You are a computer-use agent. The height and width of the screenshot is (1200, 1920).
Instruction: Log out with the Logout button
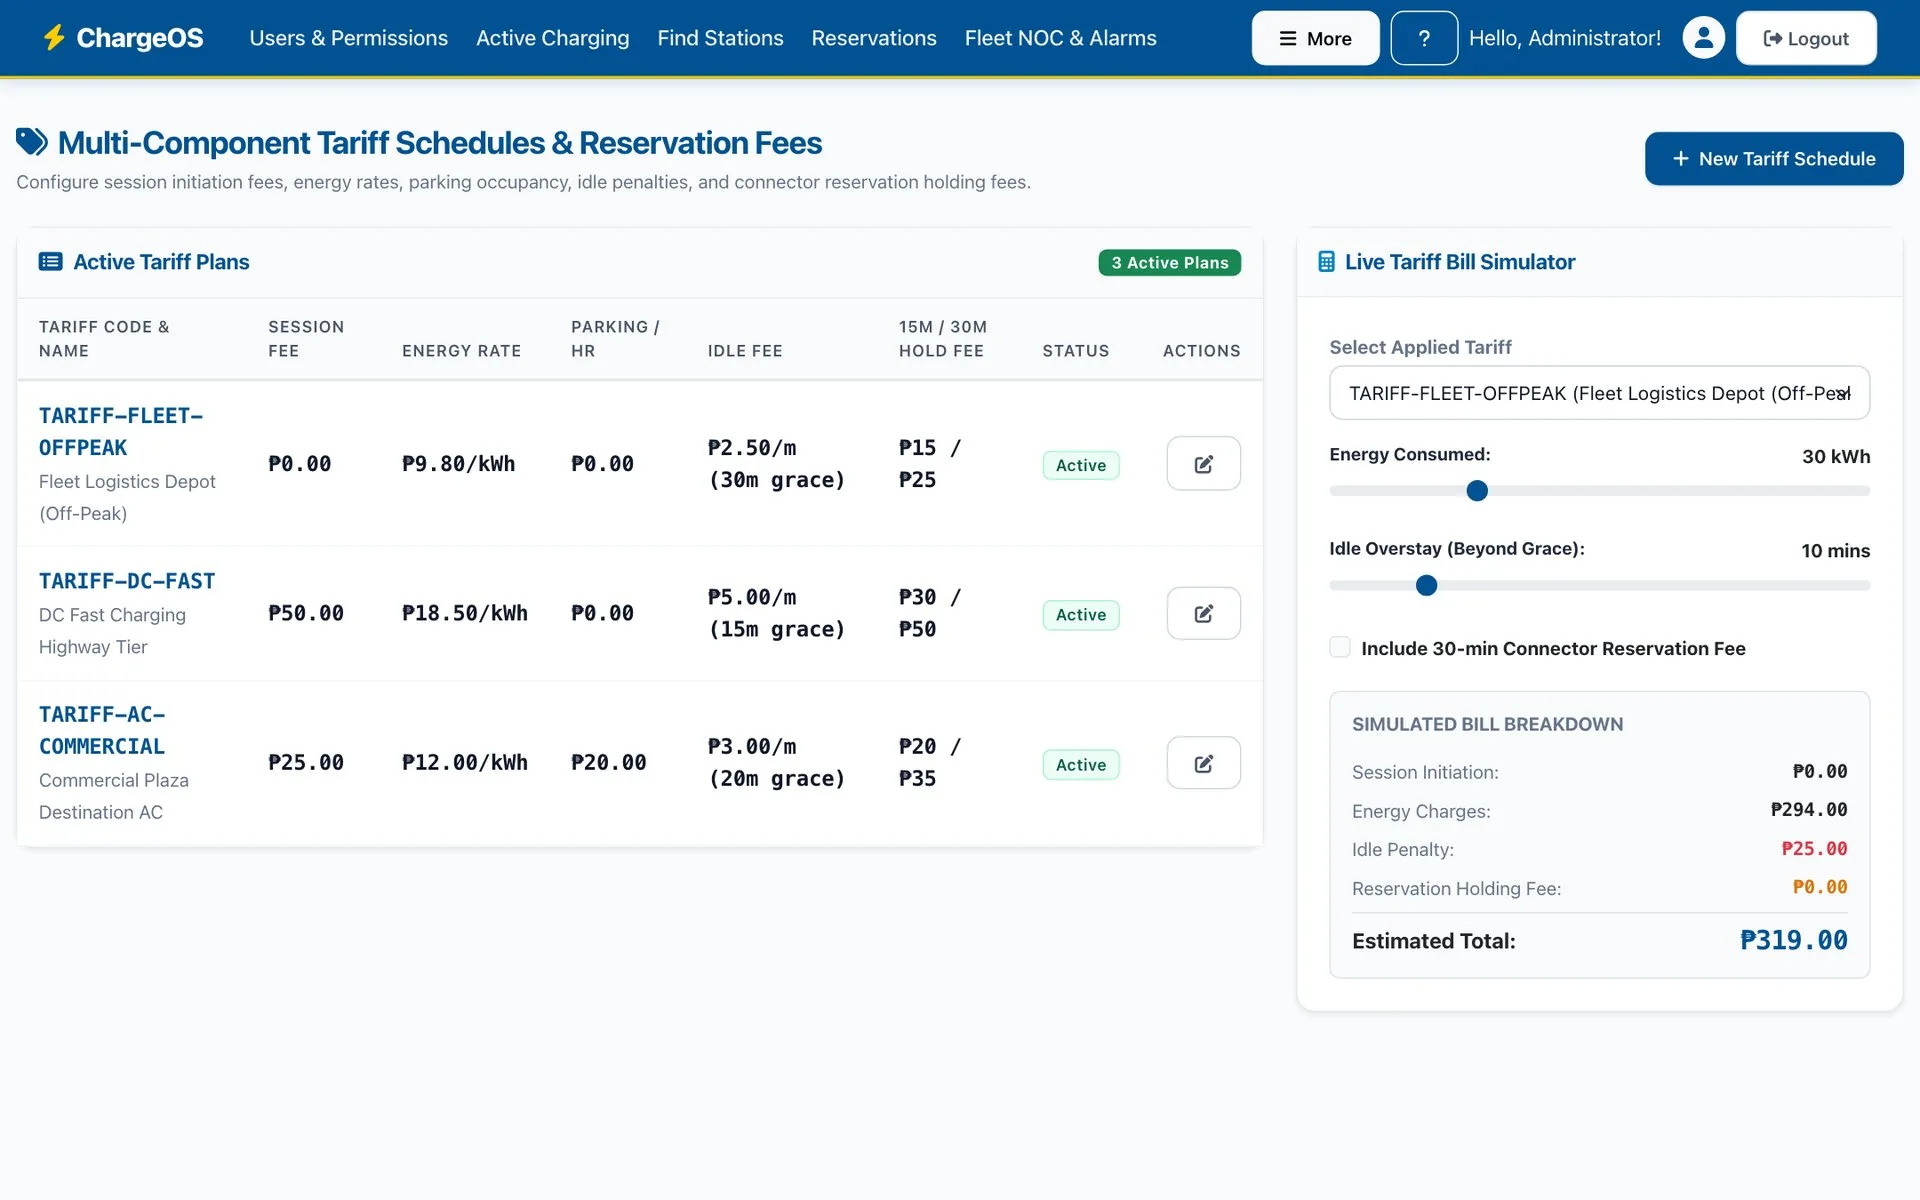(x=1806, y=38)
